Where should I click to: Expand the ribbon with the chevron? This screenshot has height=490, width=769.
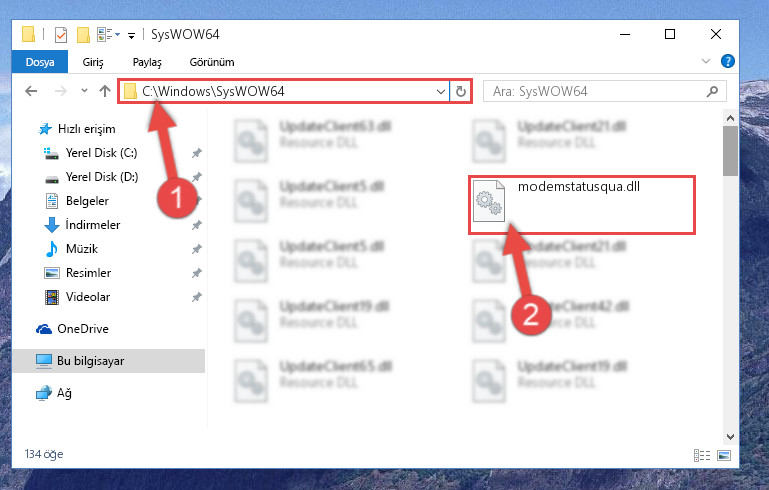[706, 61]
